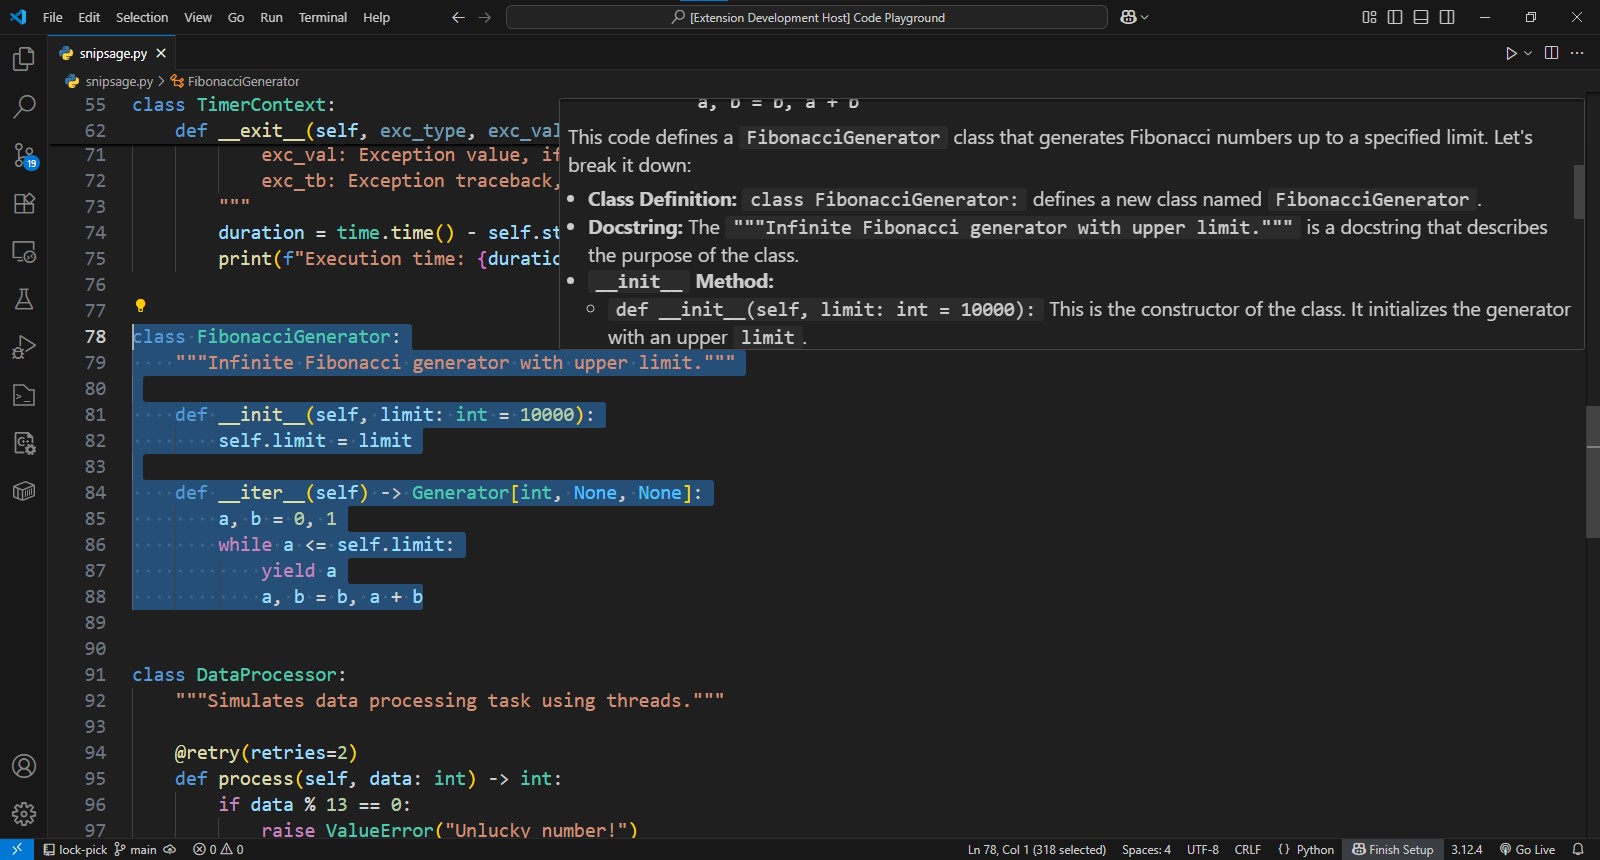The width and height of the screenshot is (1600, 860).
Task: Open the Manage settings gear
Action: (x=24, y=814)
